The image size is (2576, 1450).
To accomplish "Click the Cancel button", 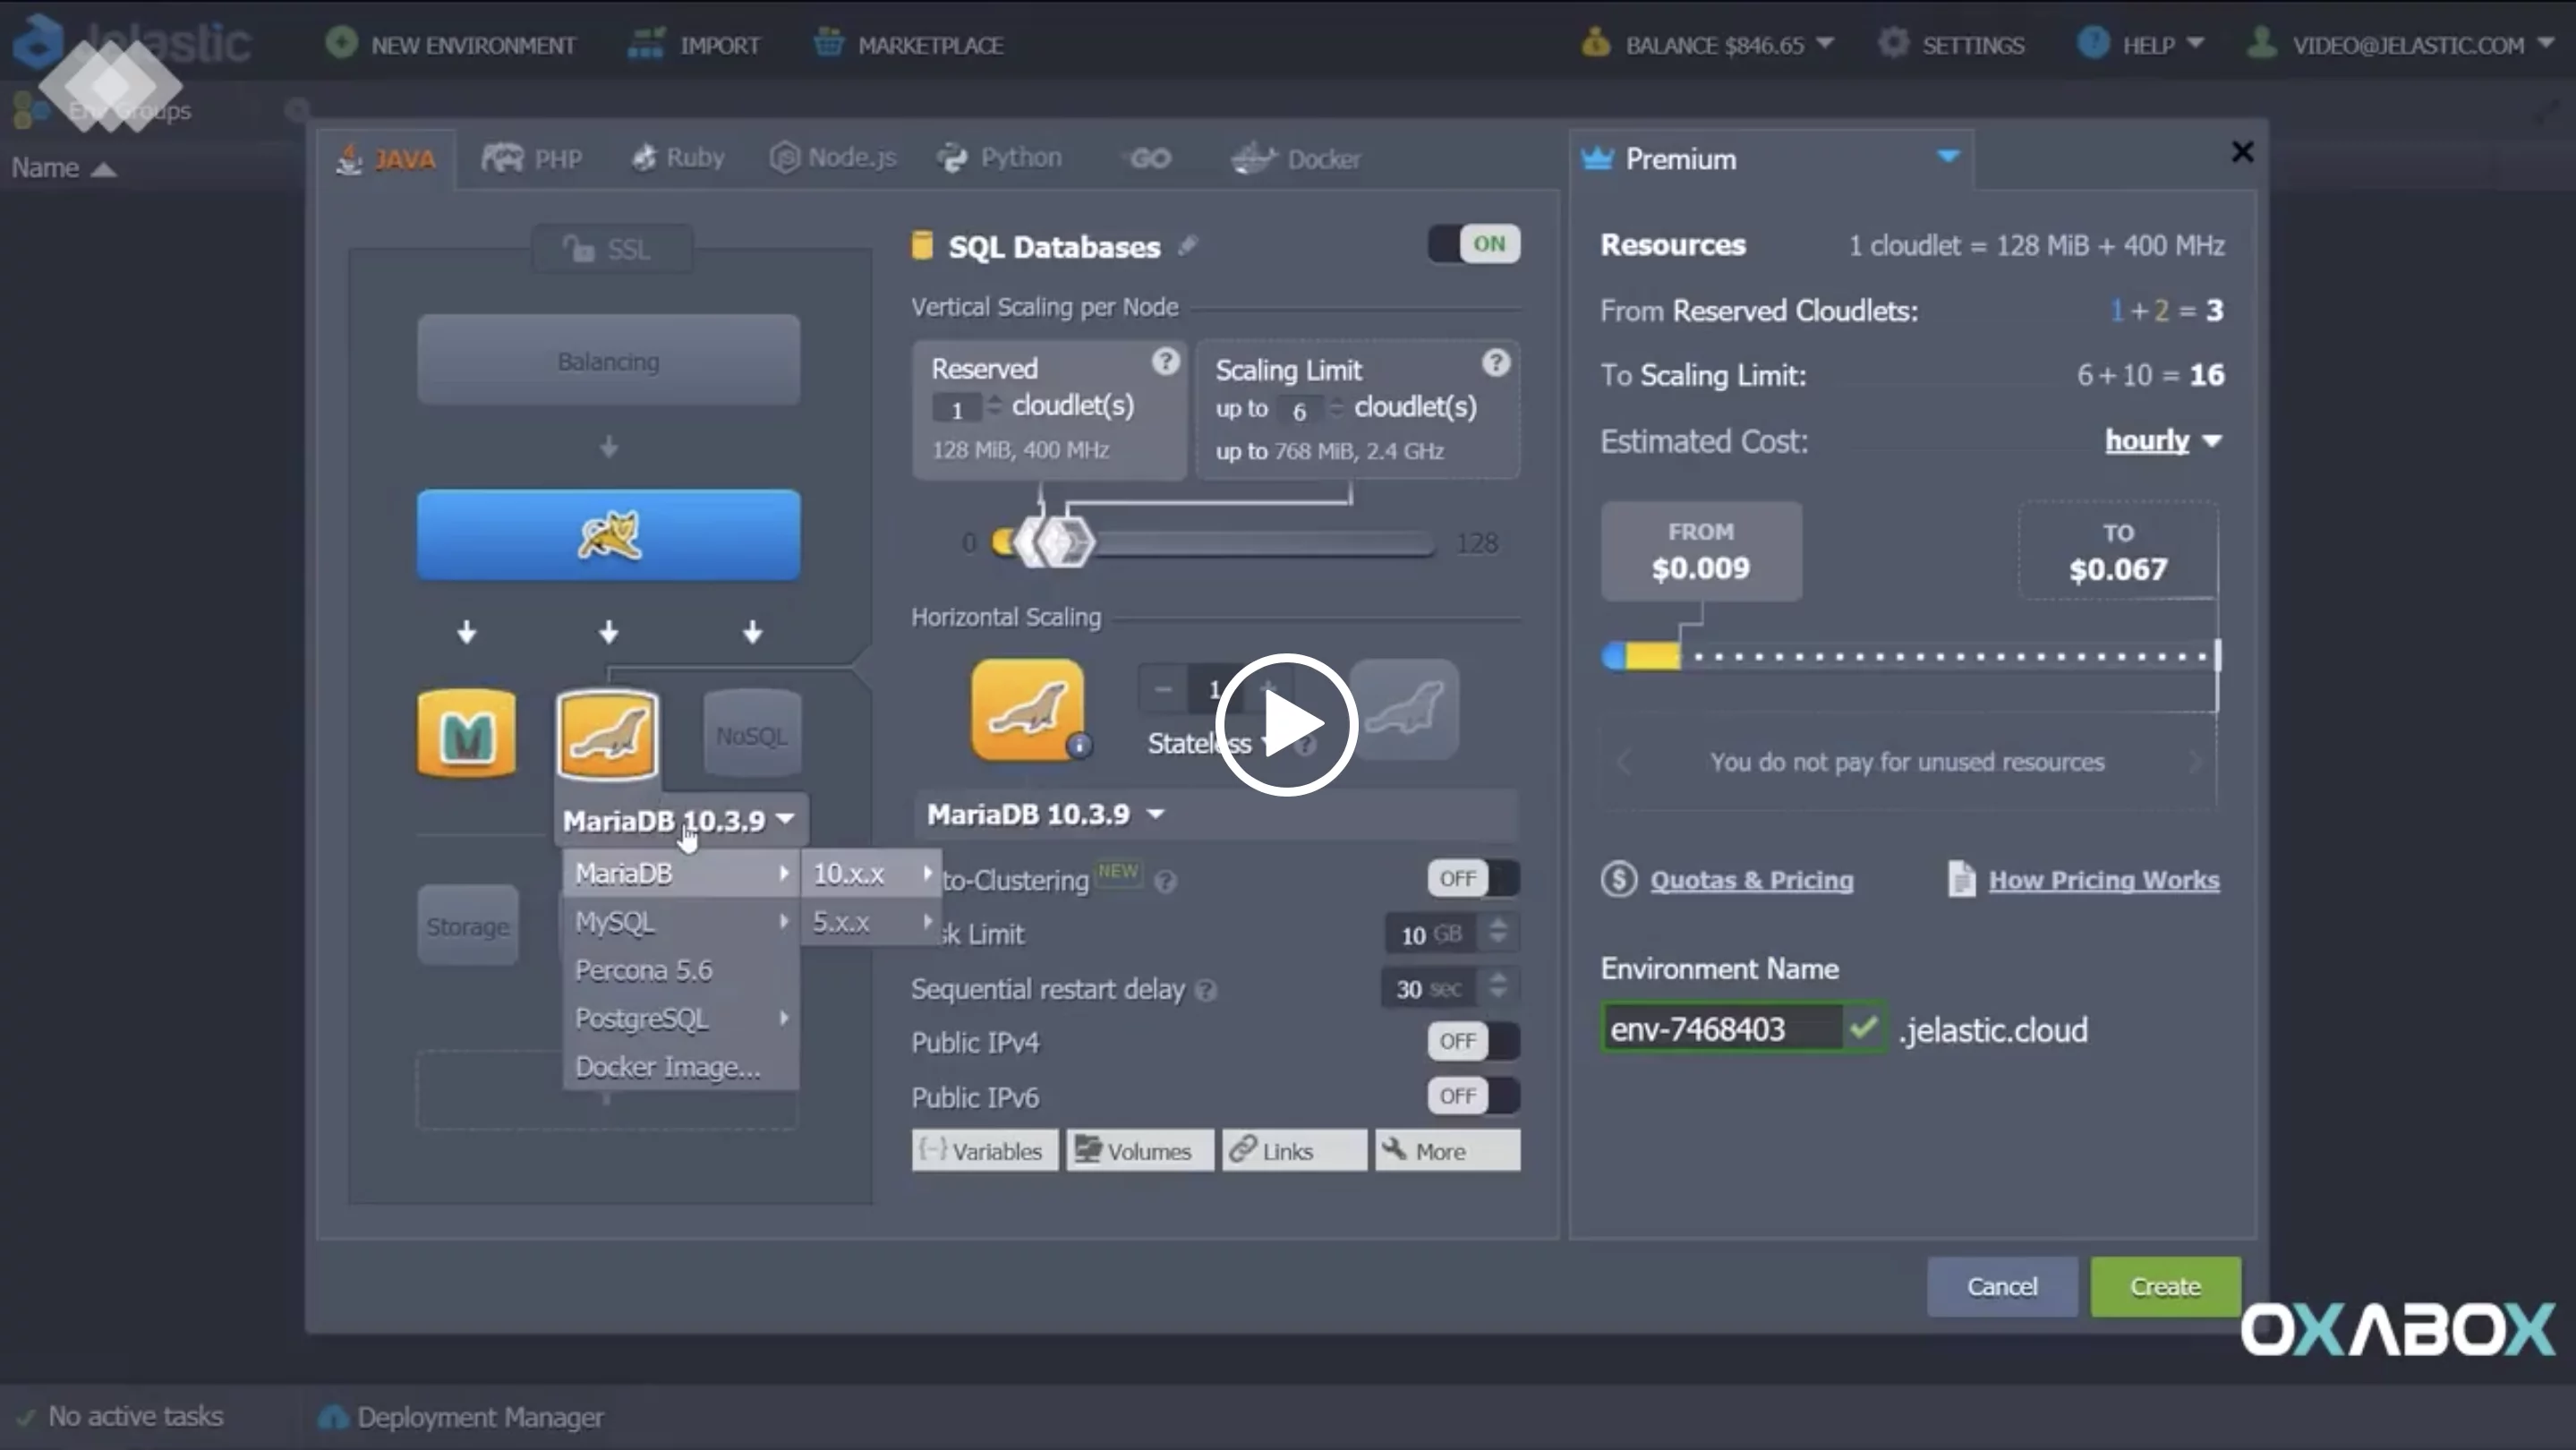I will (x=2002, y=1286).
